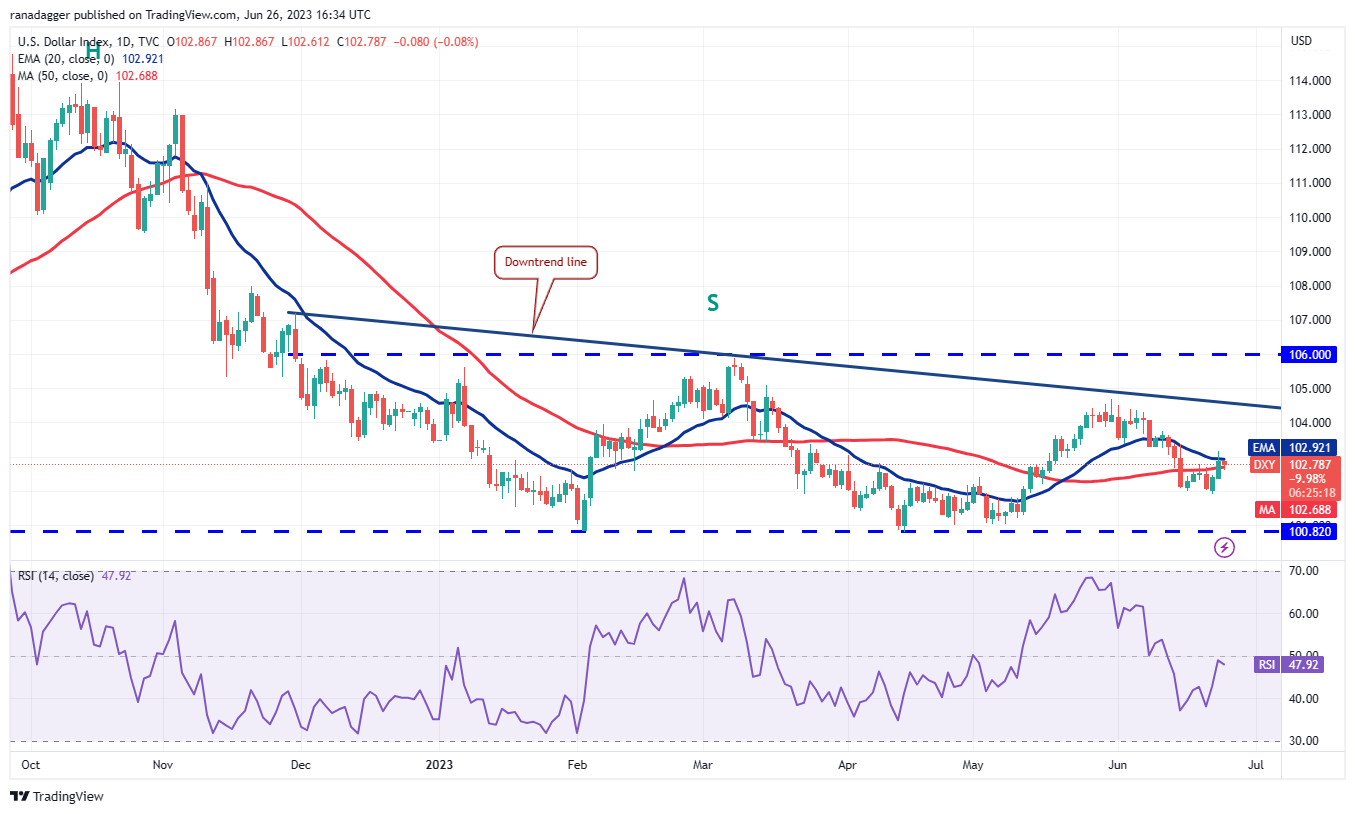This screenshot has width=1355, height=814.
Task: Click the Jul label on time axis
Action: point(1258,765)
